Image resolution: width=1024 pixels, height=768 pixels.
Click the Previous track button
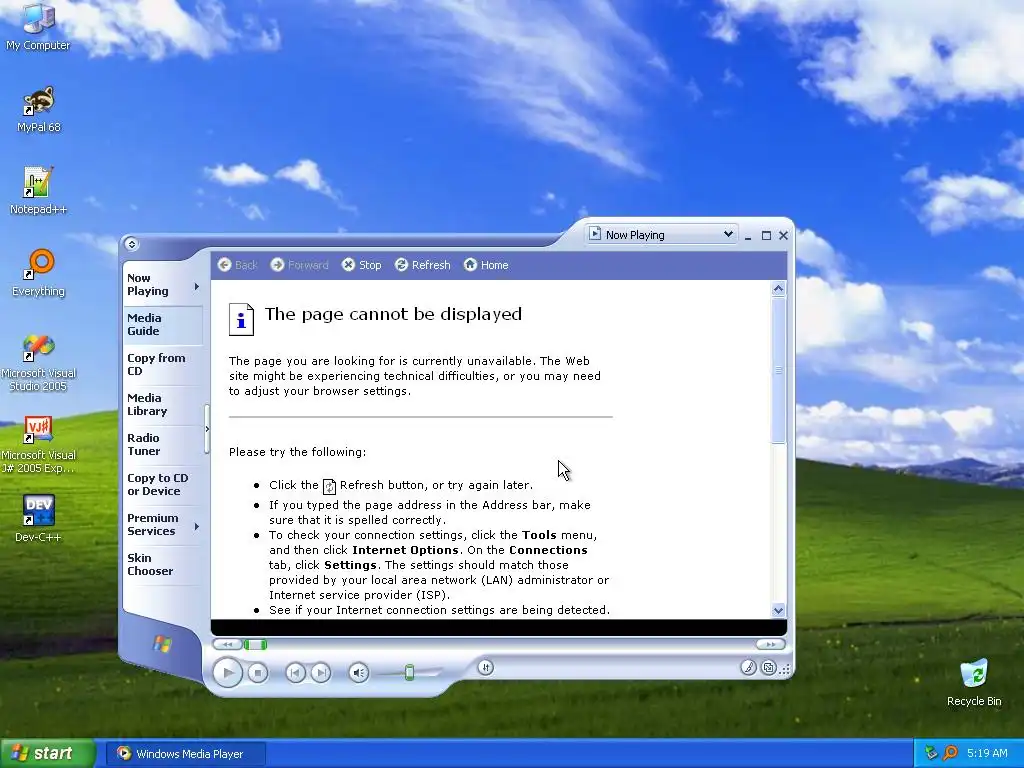[x=295, y=672]
